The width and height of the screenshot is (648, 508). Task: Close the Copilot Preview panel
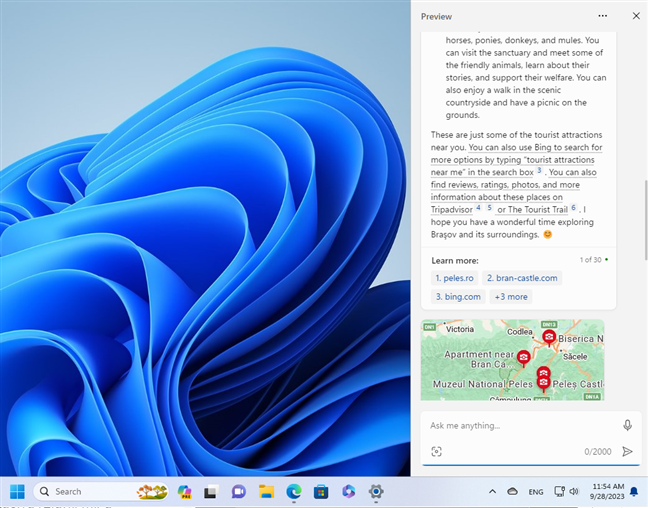point(636,16)
